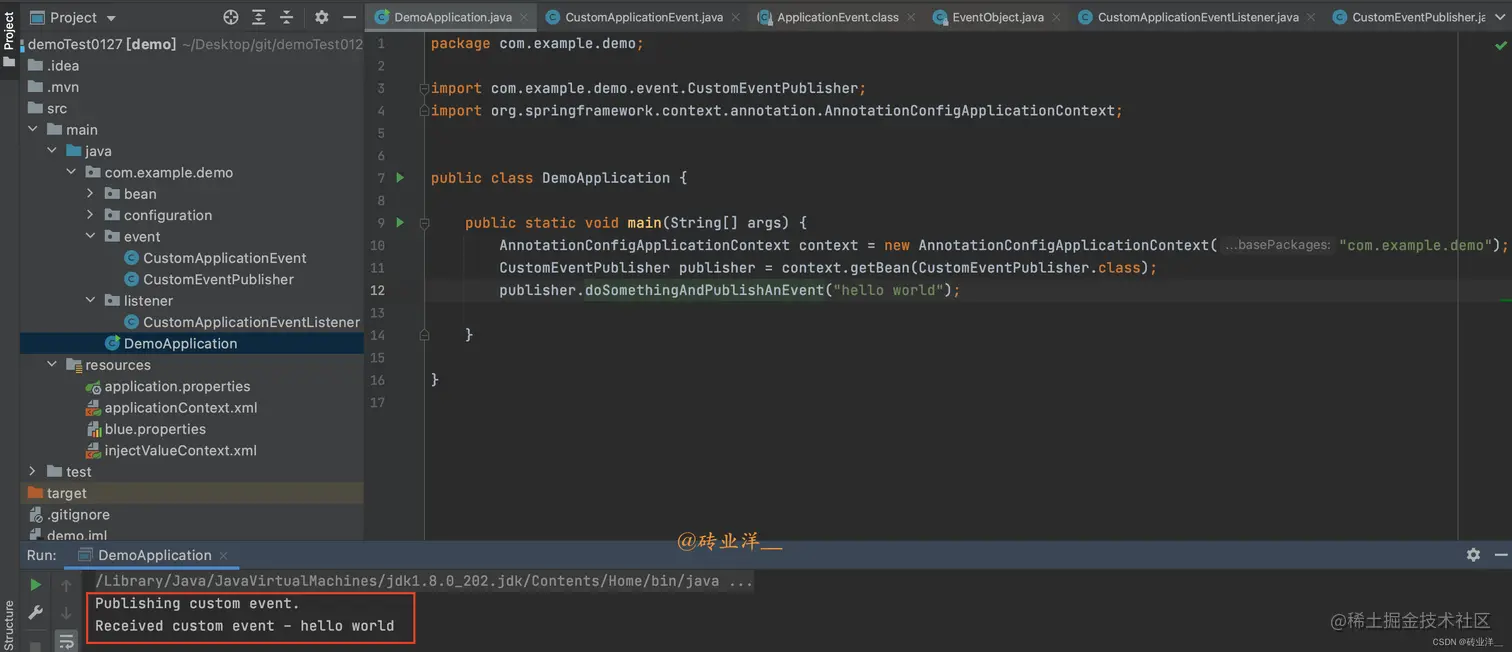Screen dimensions: 1512x652
Task: Open Project panel gear settings
Action: click(x=321, y=17)
